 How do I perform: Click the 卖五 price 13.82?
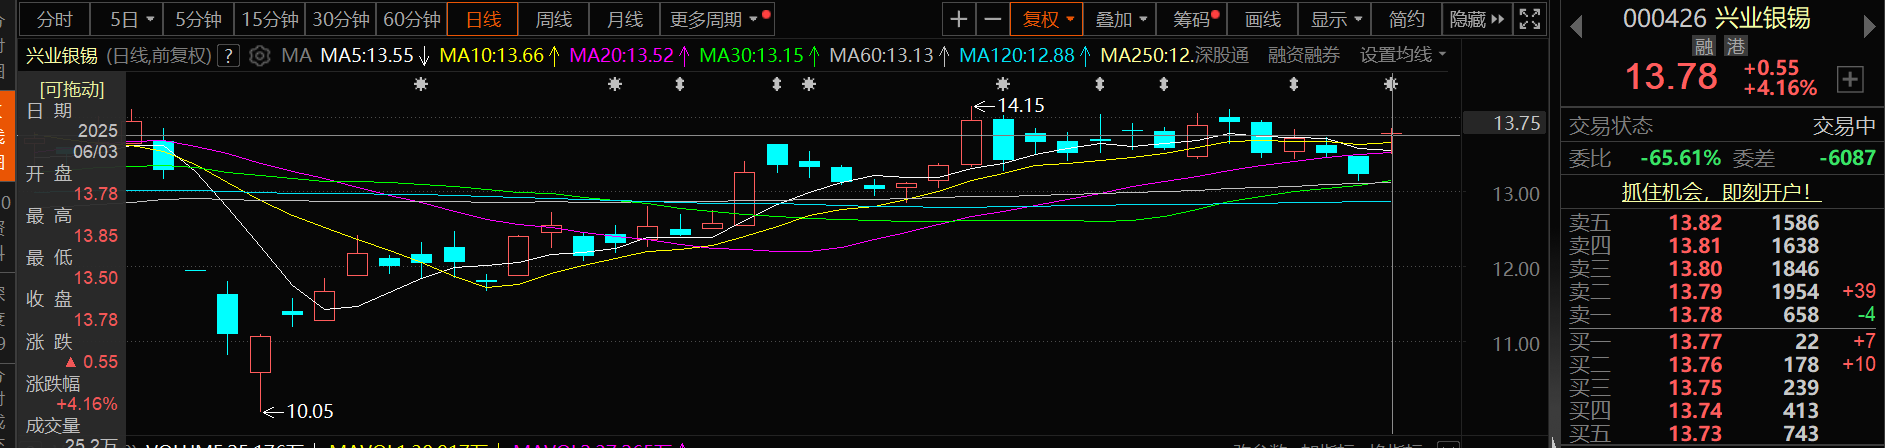1695,223
